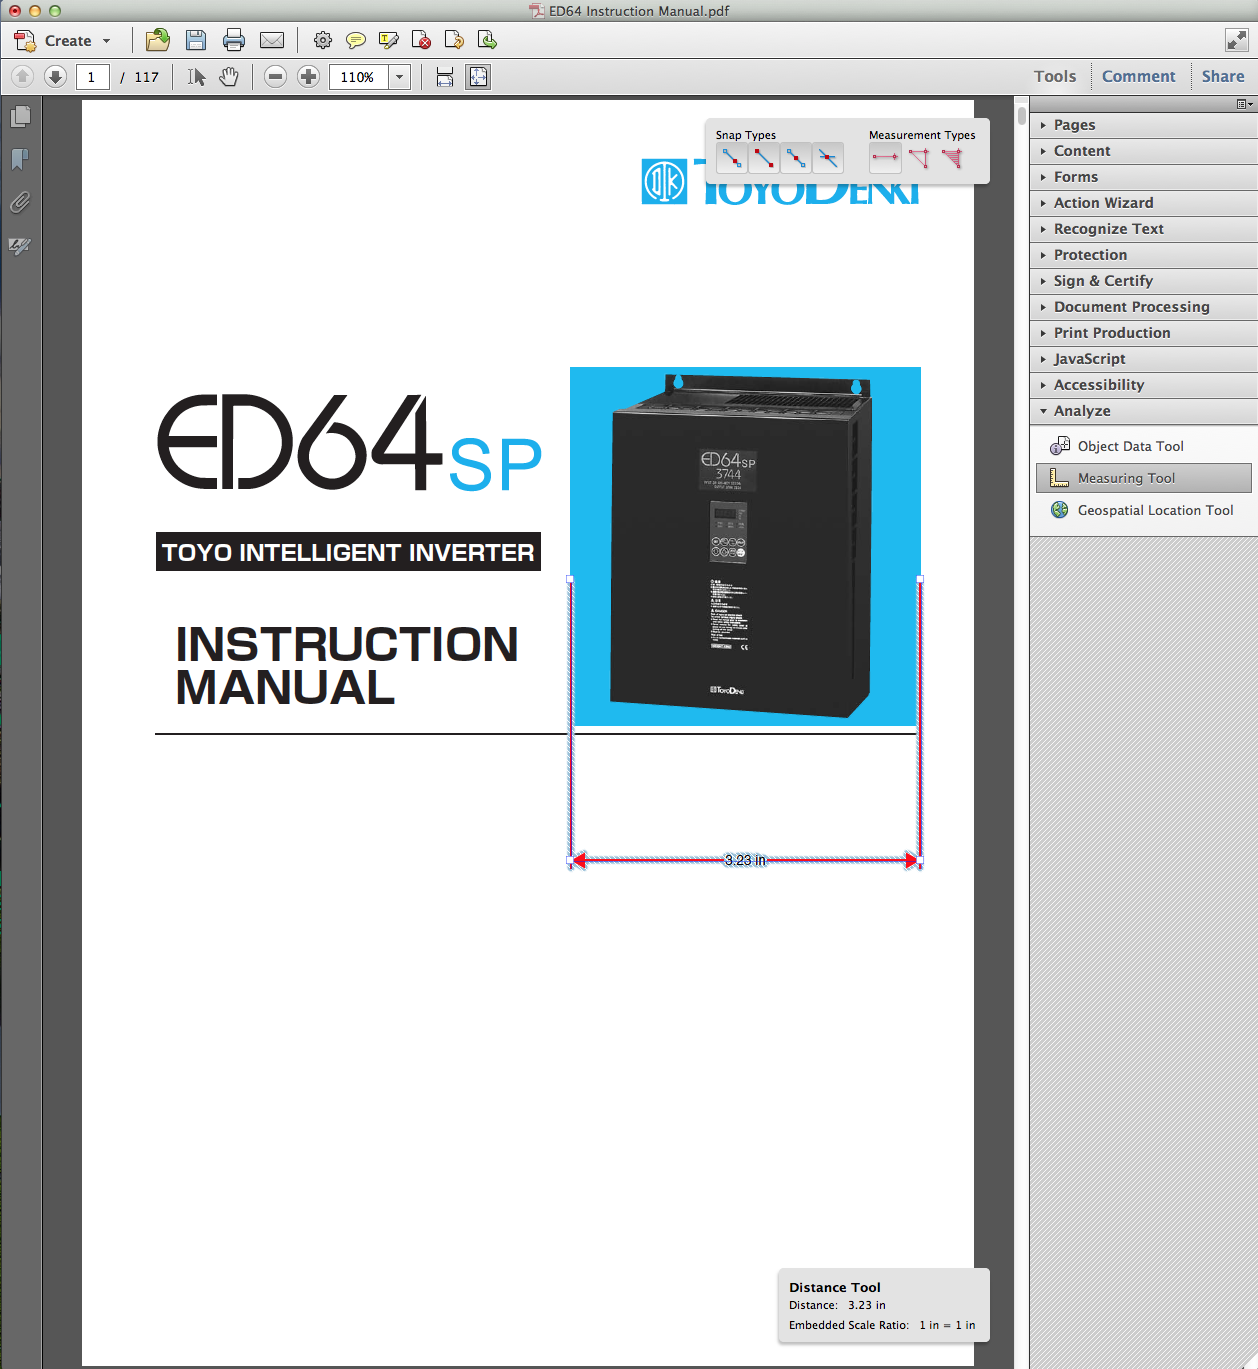This screenshot has width=1258, height=1369.
Task: Expand the JavaScript section
Action: [x=1143, y=359]
